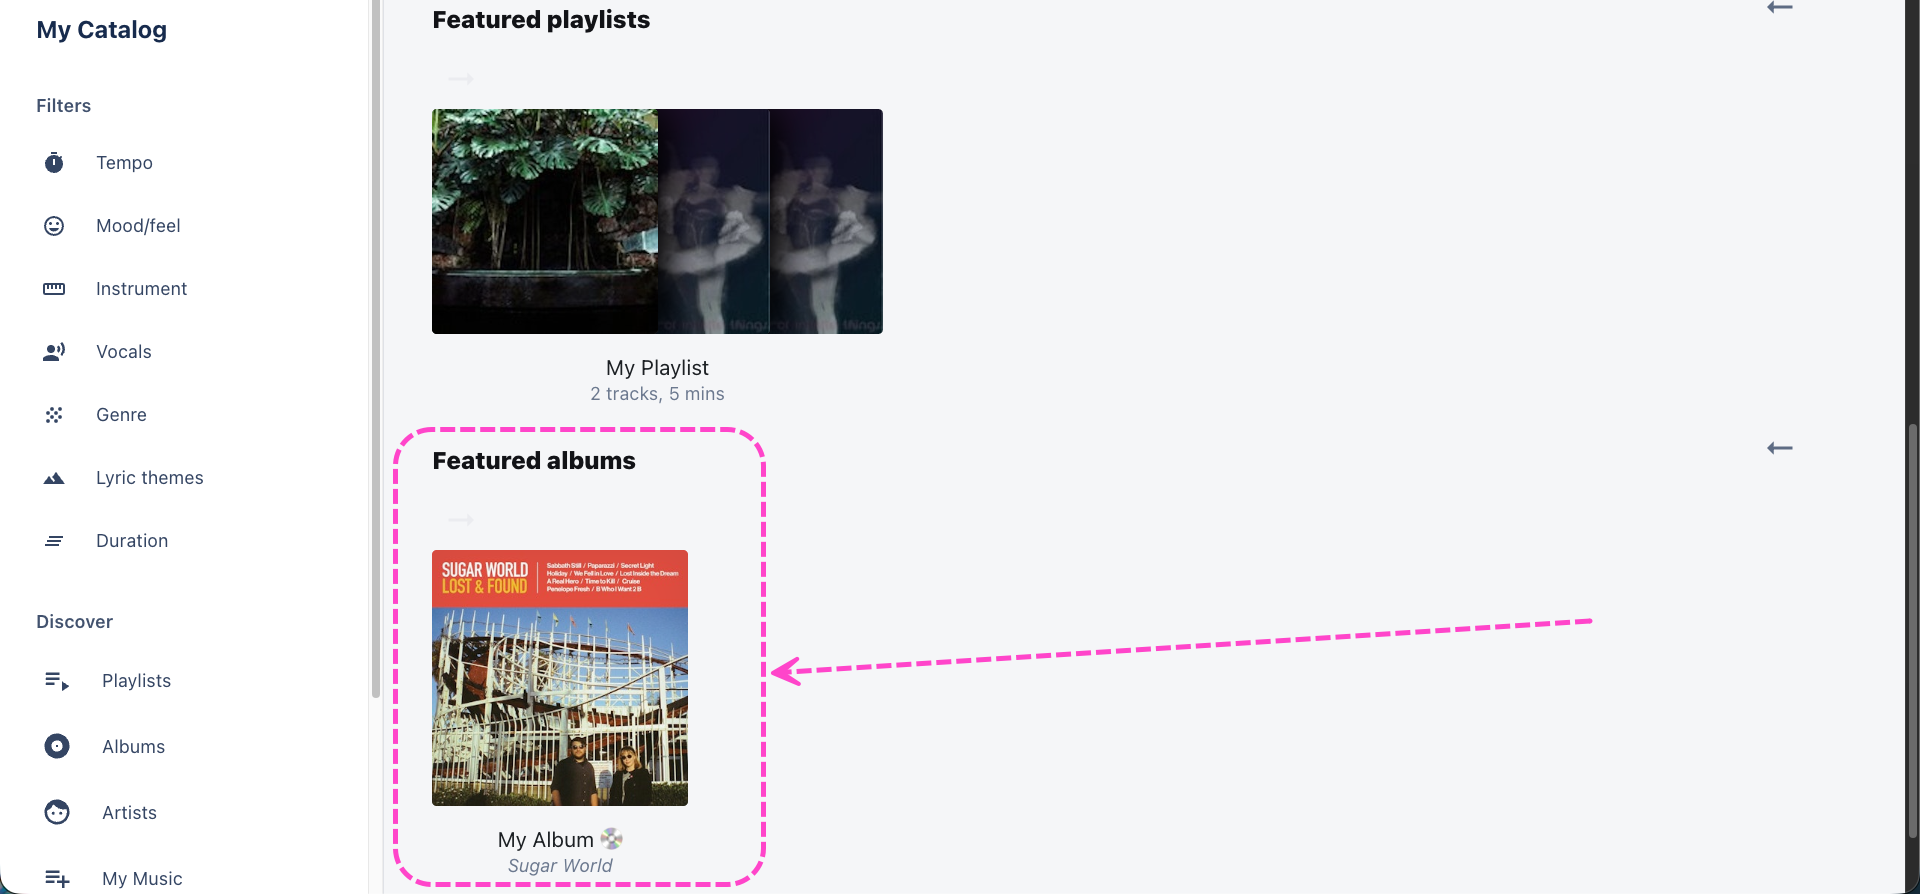Open the Sugar World album cover
The image size is (1920, 894).
(560, 678)
